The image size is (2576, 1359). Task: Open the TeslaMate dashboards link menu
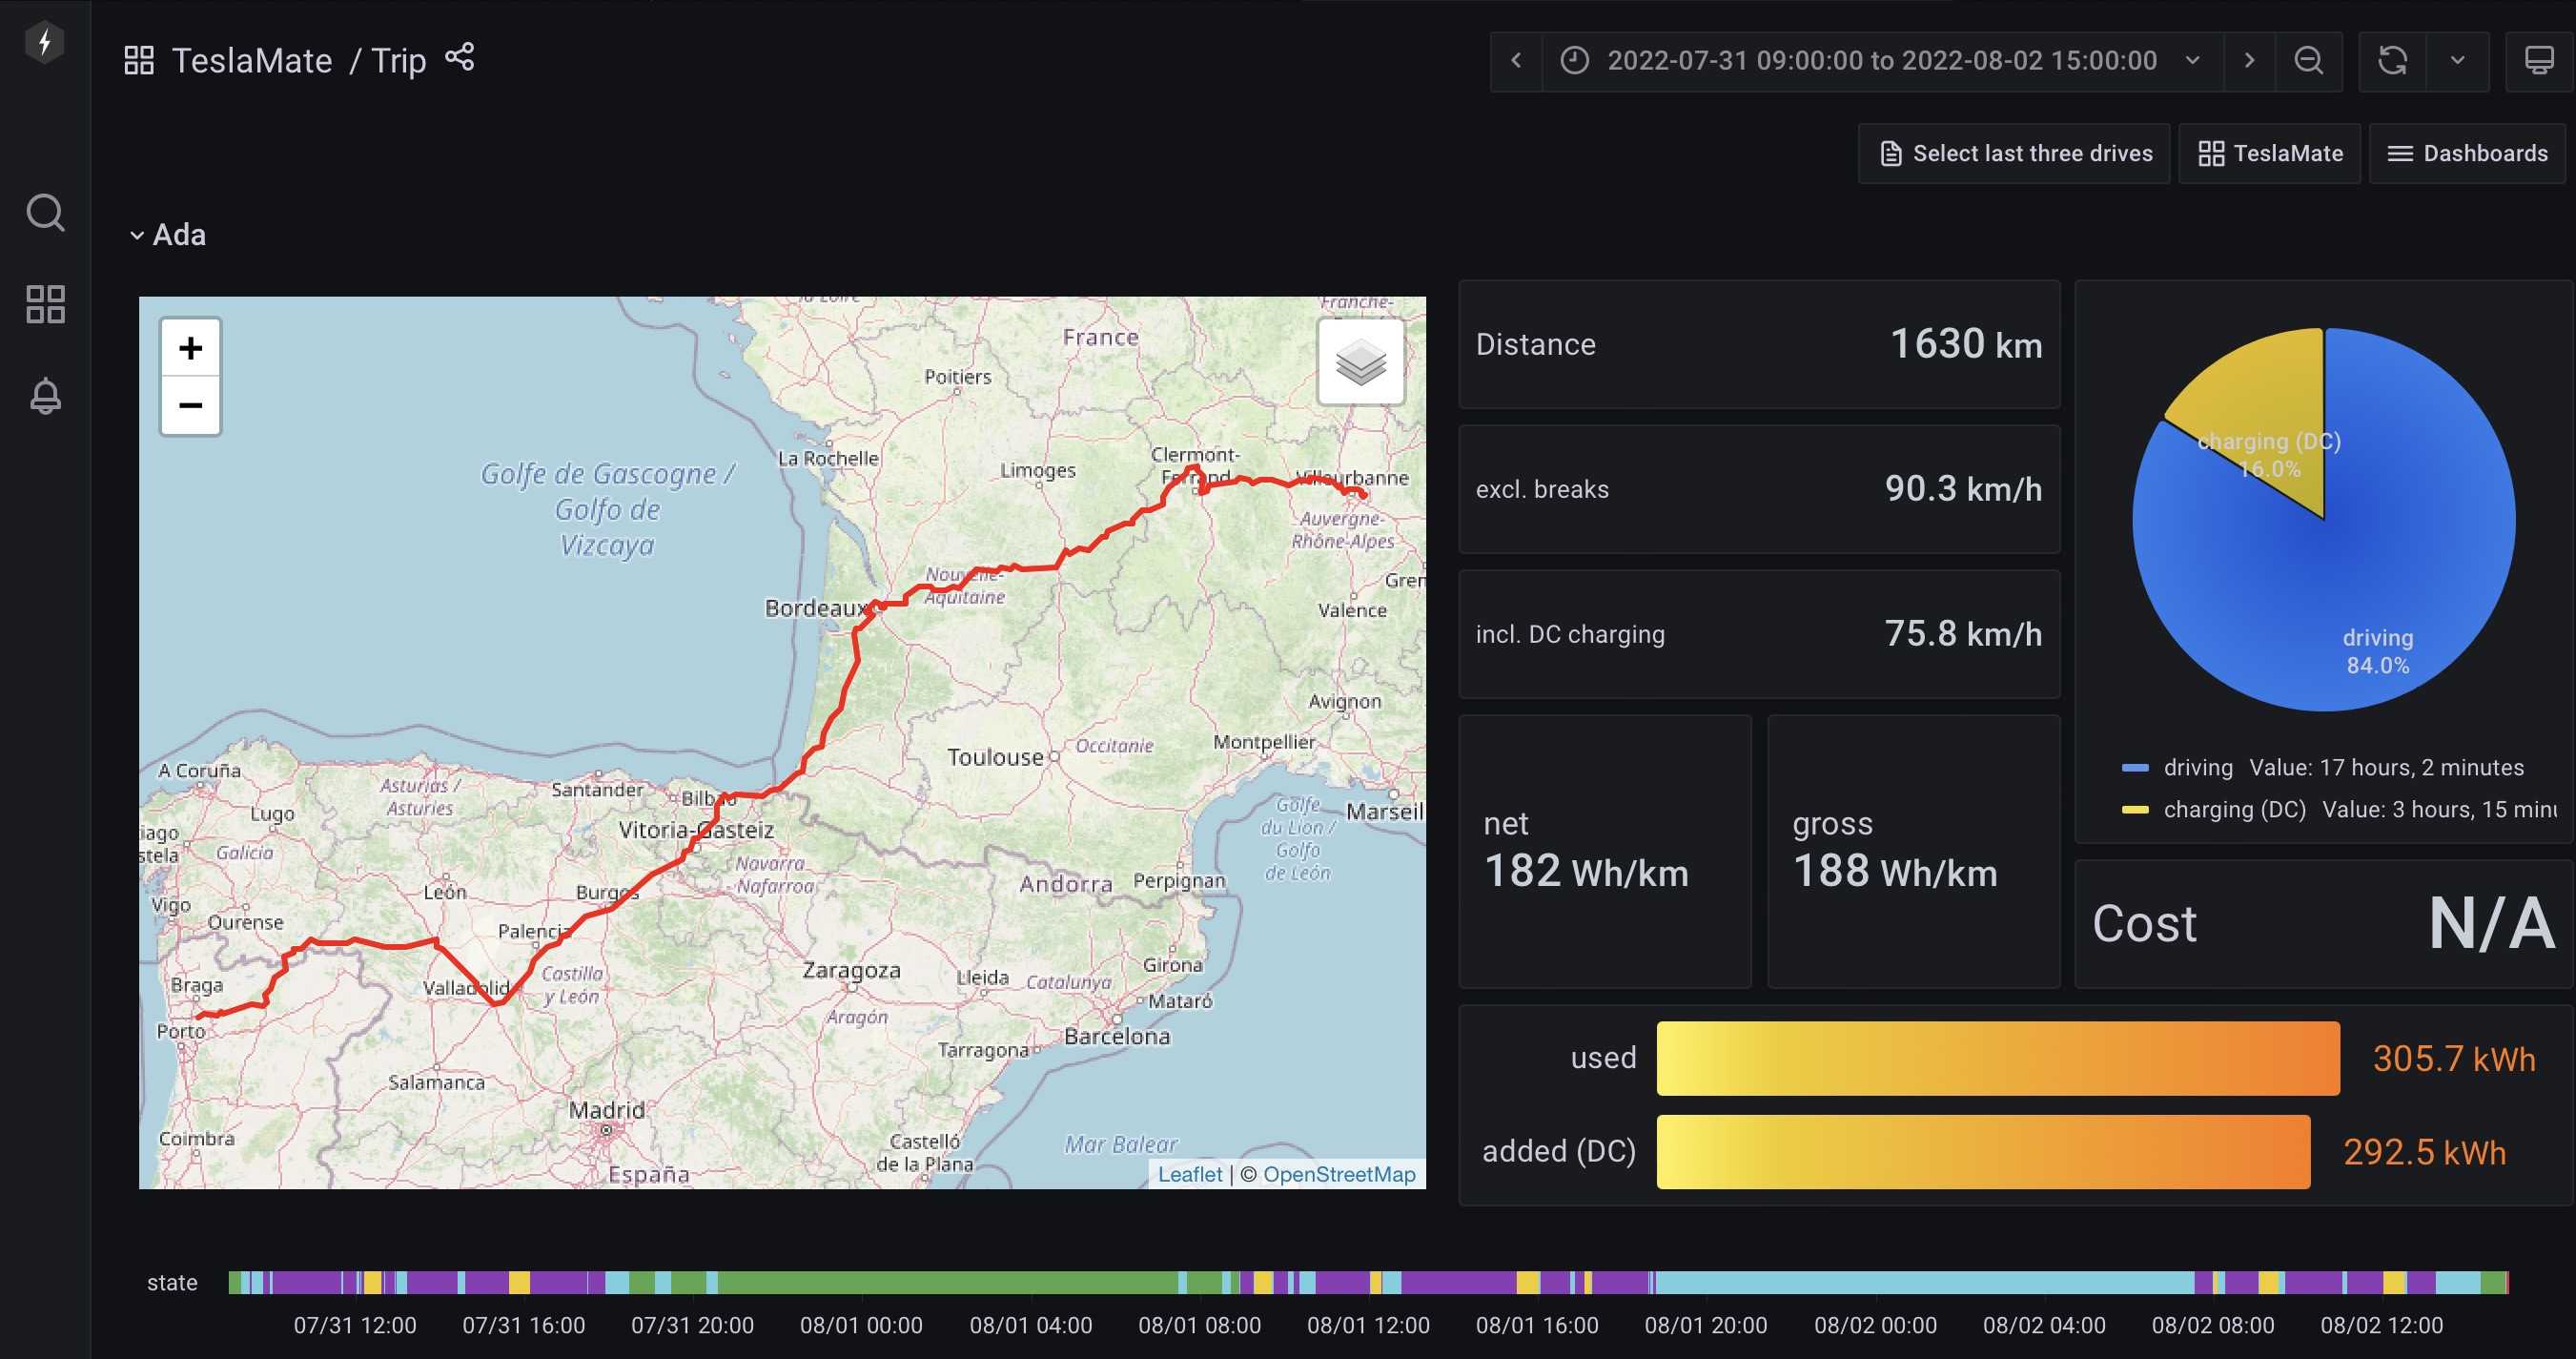pyautogui.click(x=2270, y=153)
